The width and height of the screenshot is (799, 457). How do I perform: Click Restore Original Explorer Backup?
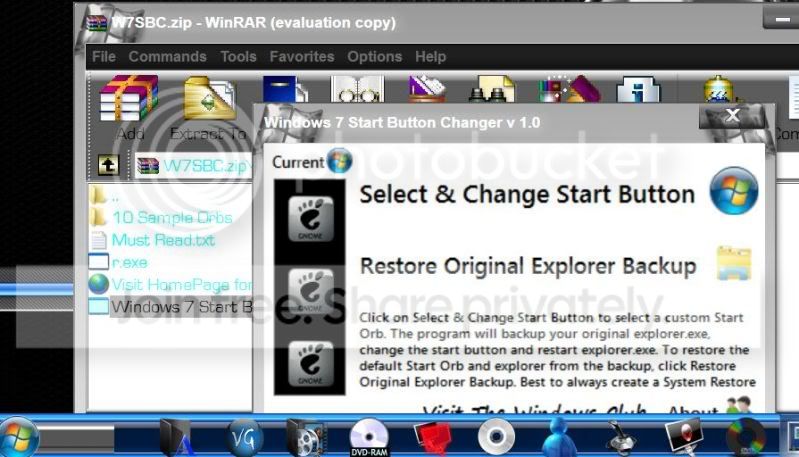(528, 266)
